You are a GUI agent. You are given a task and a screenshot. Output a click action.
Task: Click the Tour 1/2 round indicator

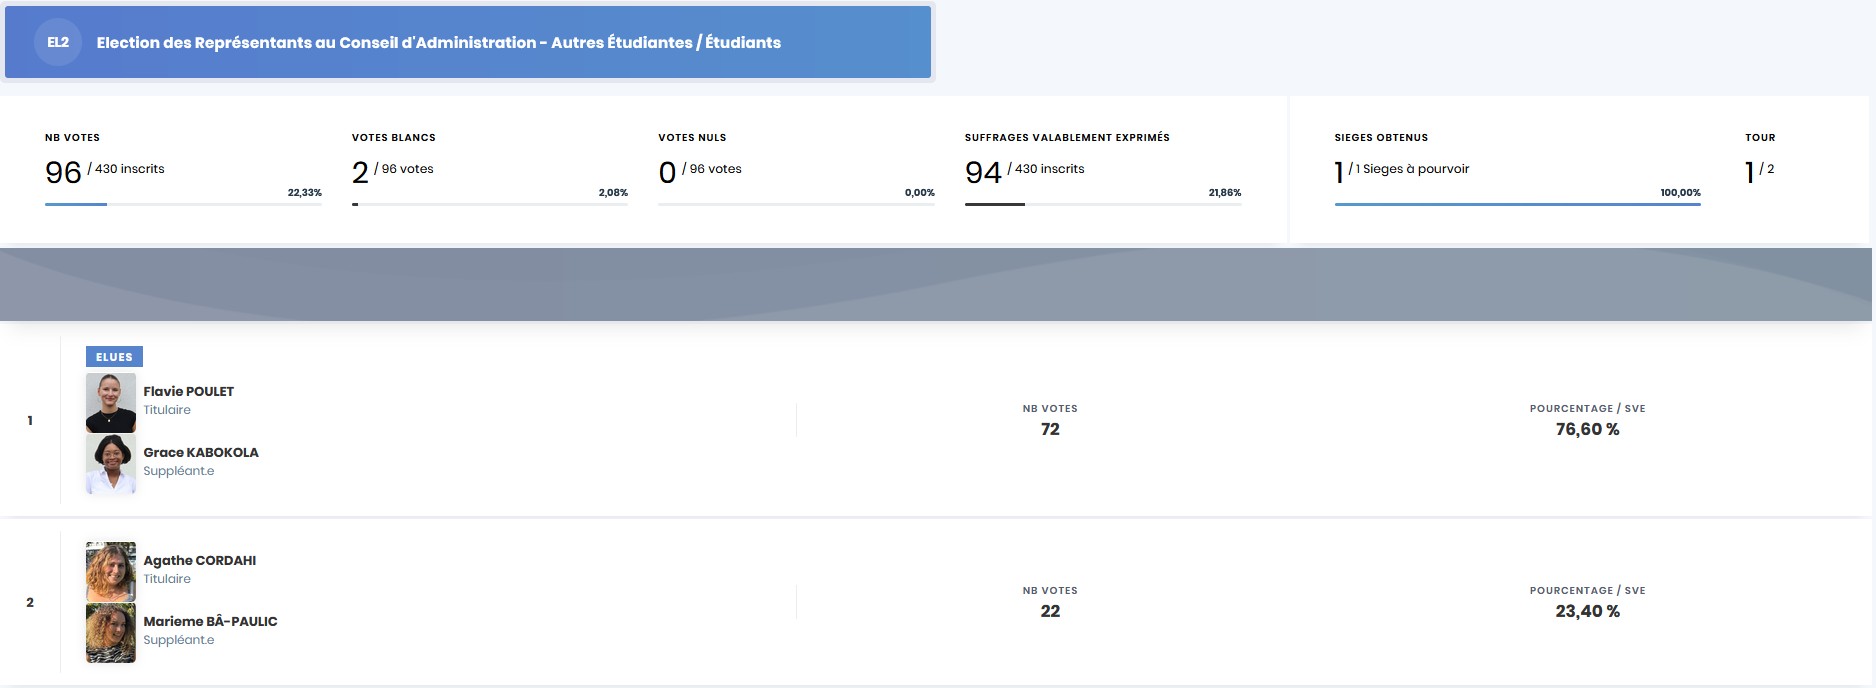[x=1758, y=172]
